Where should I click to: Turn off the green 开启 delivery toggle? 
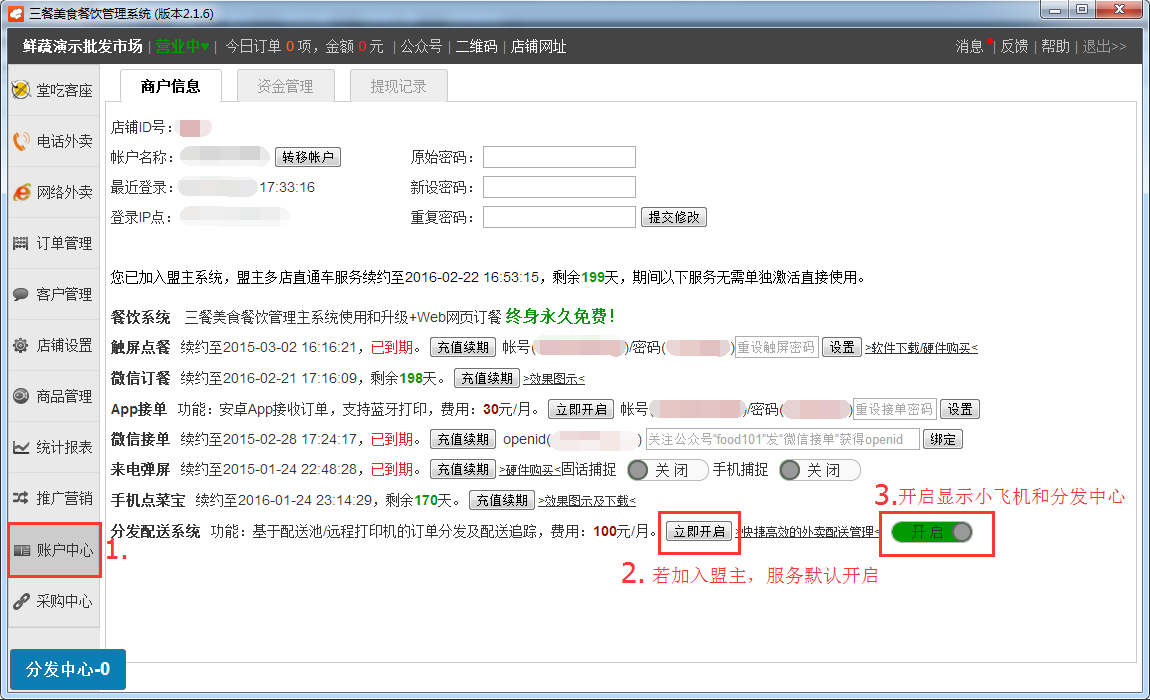[x=931, y=532]
